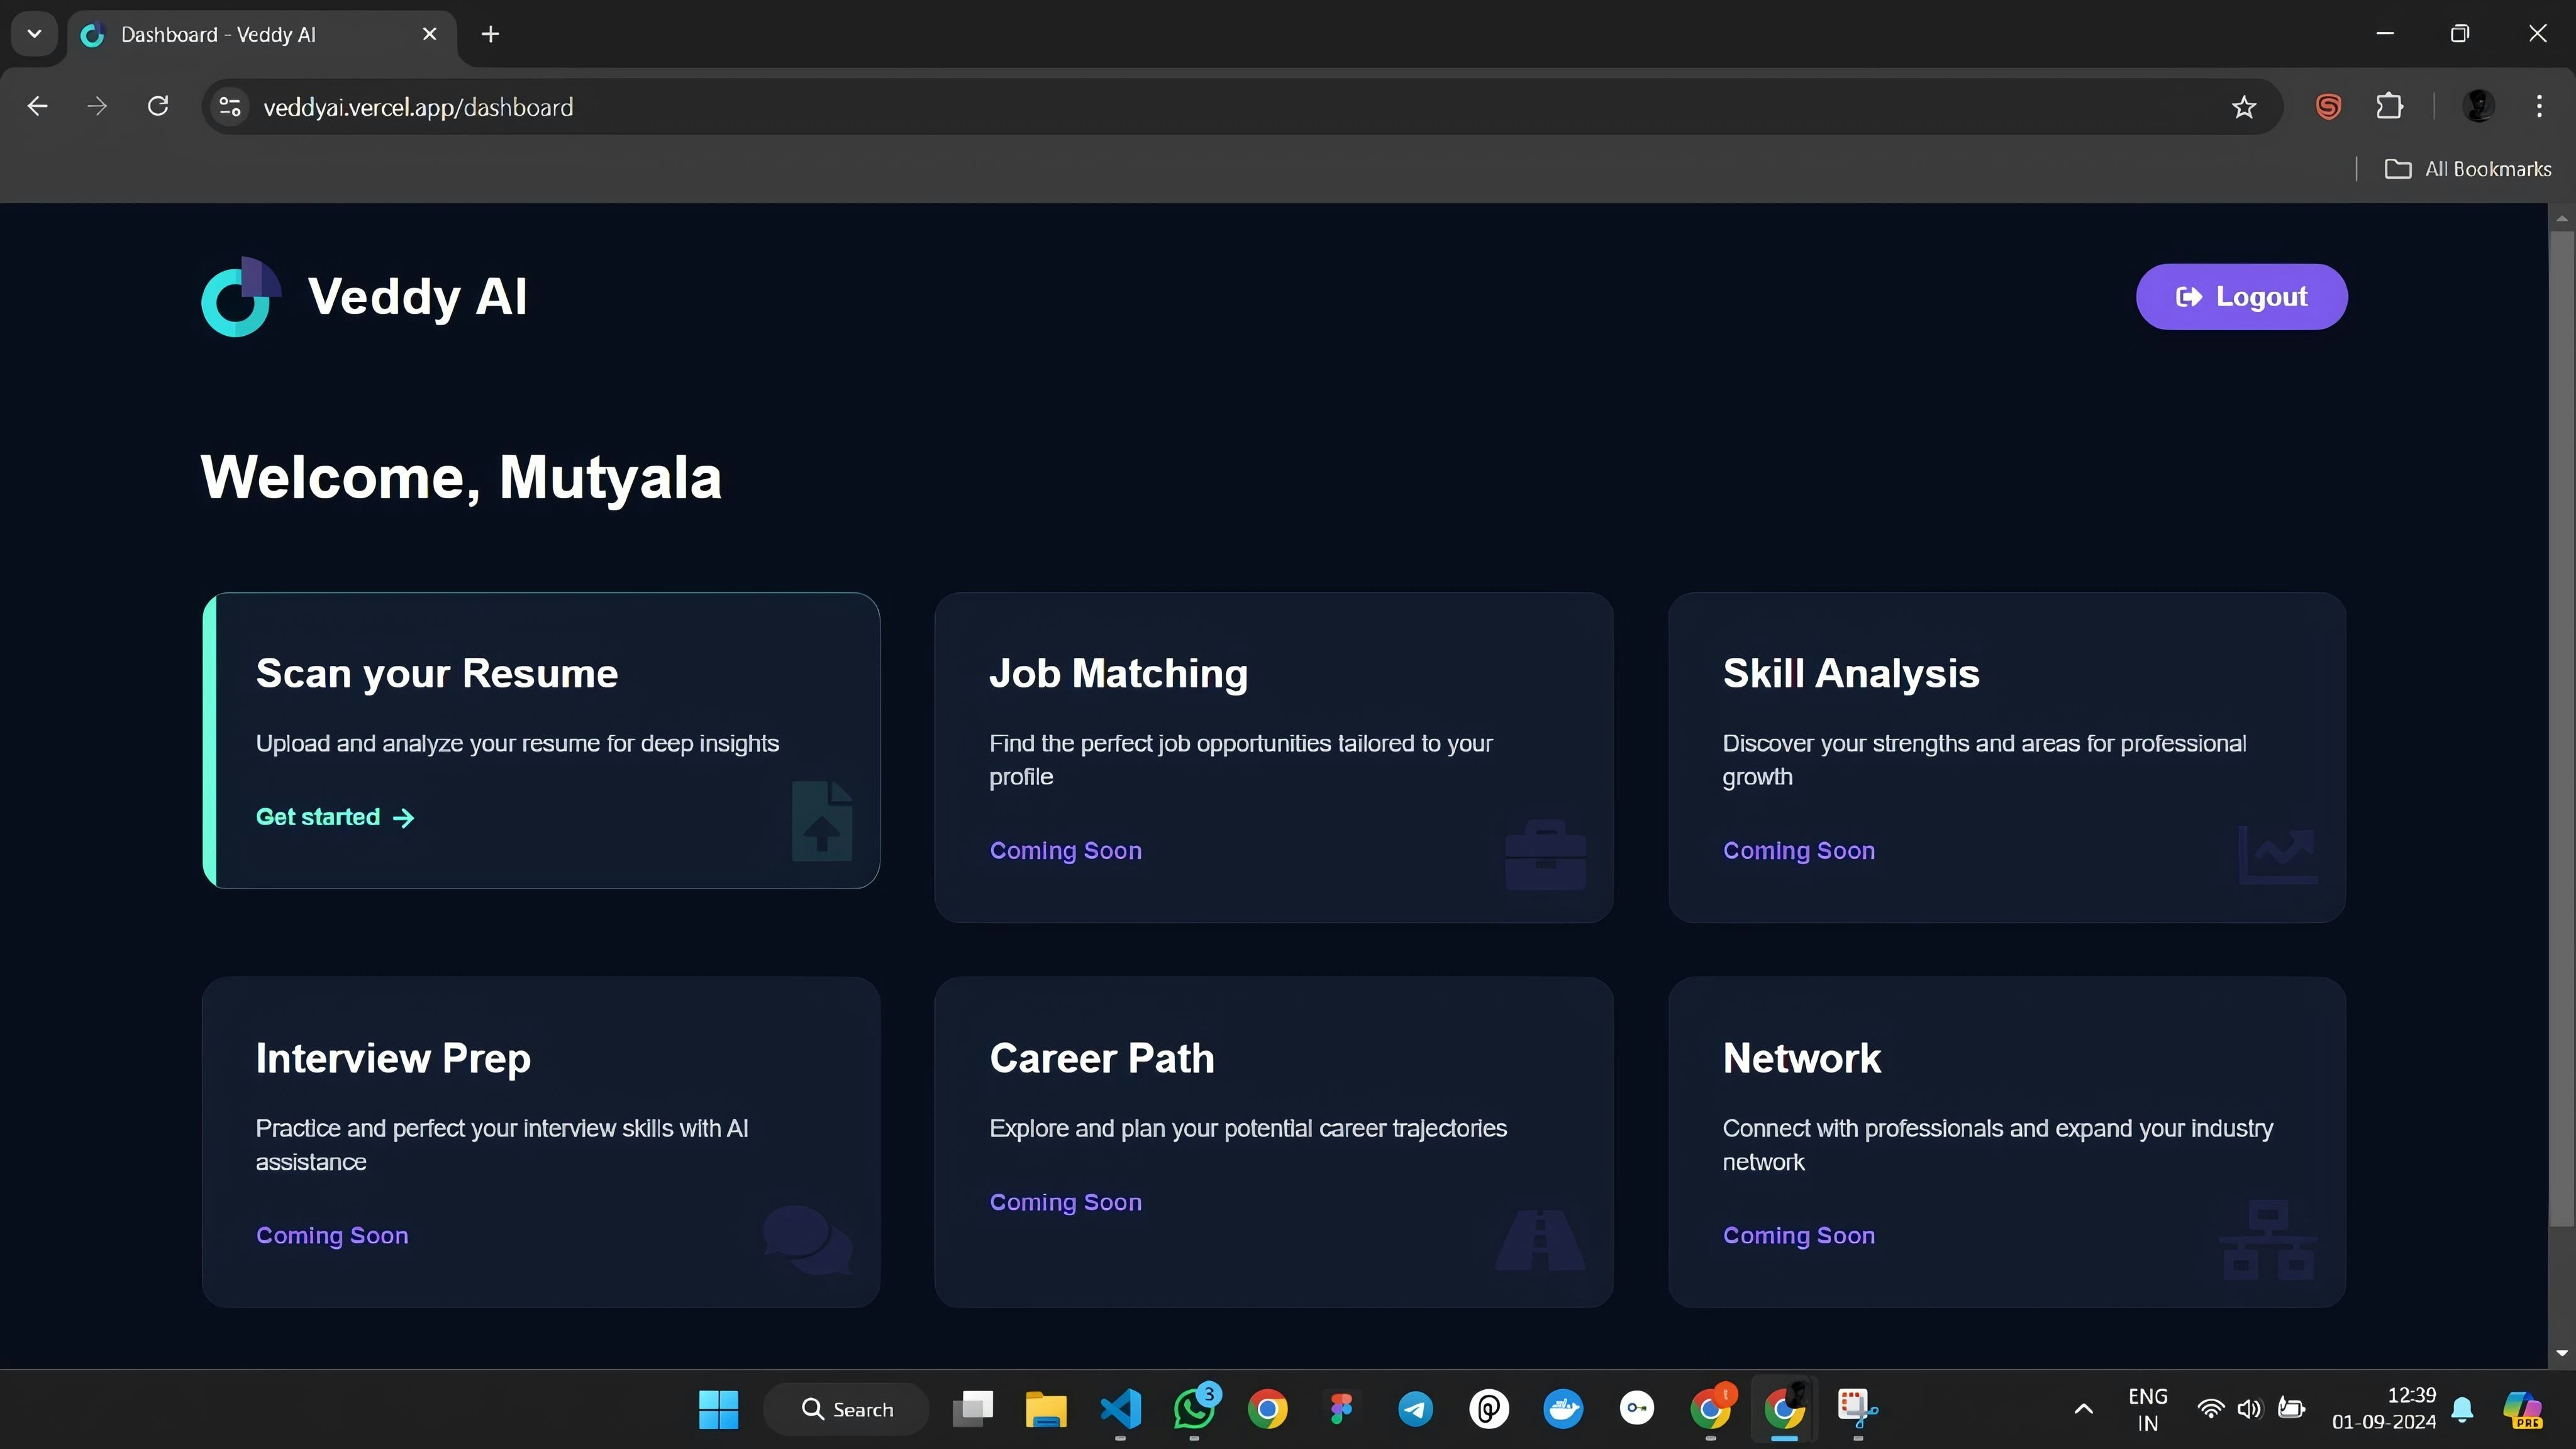Expand hidden system tray icons chevron
Screen dimensions: 2576x1449
[2083, 1409]
